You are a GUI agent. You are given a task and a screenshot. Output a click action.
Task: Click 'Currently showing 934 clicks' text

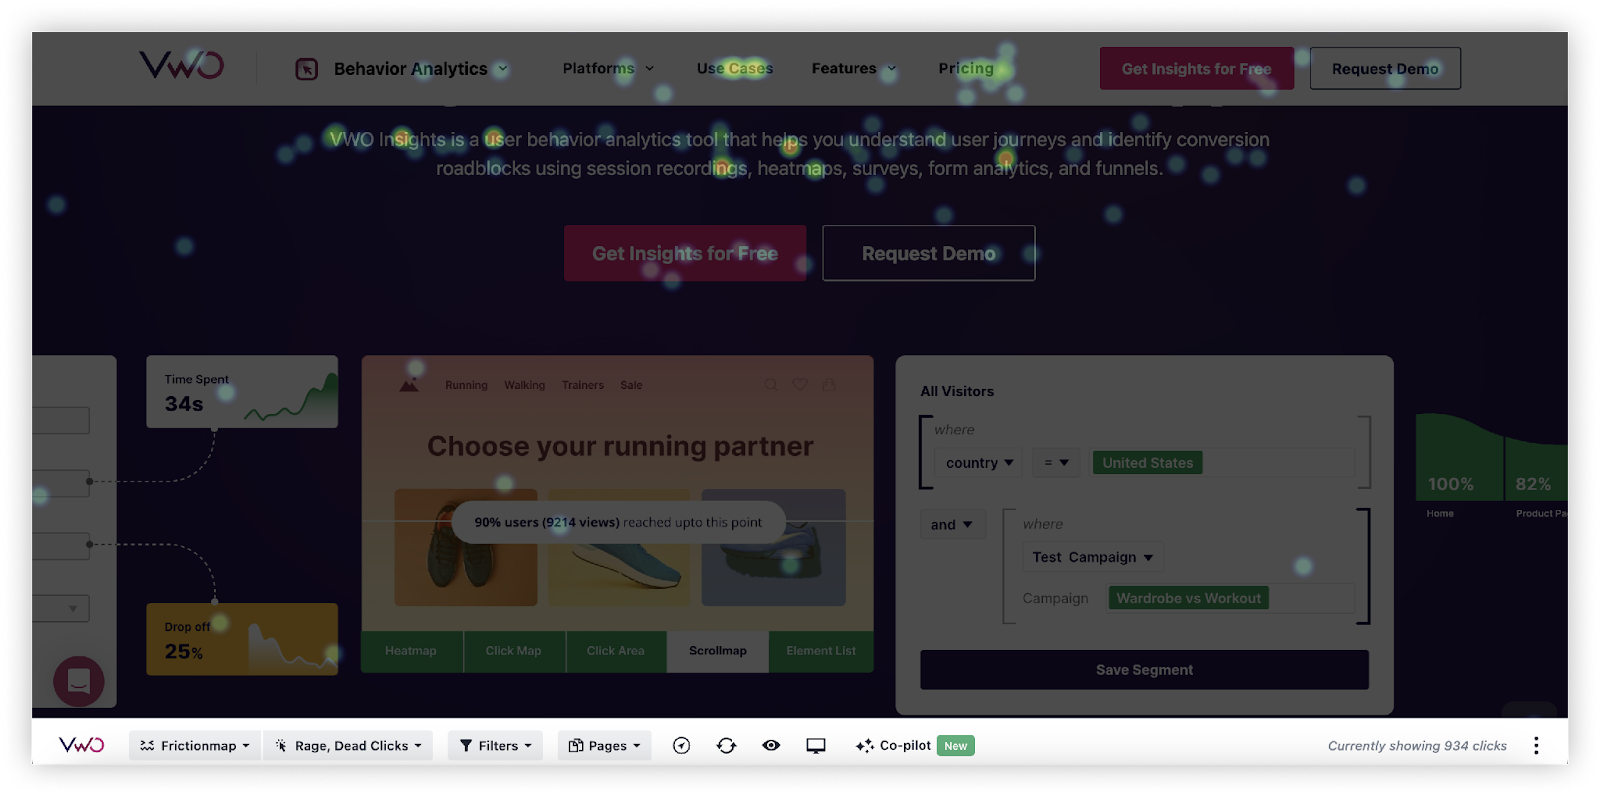[x=1417, y=746]
